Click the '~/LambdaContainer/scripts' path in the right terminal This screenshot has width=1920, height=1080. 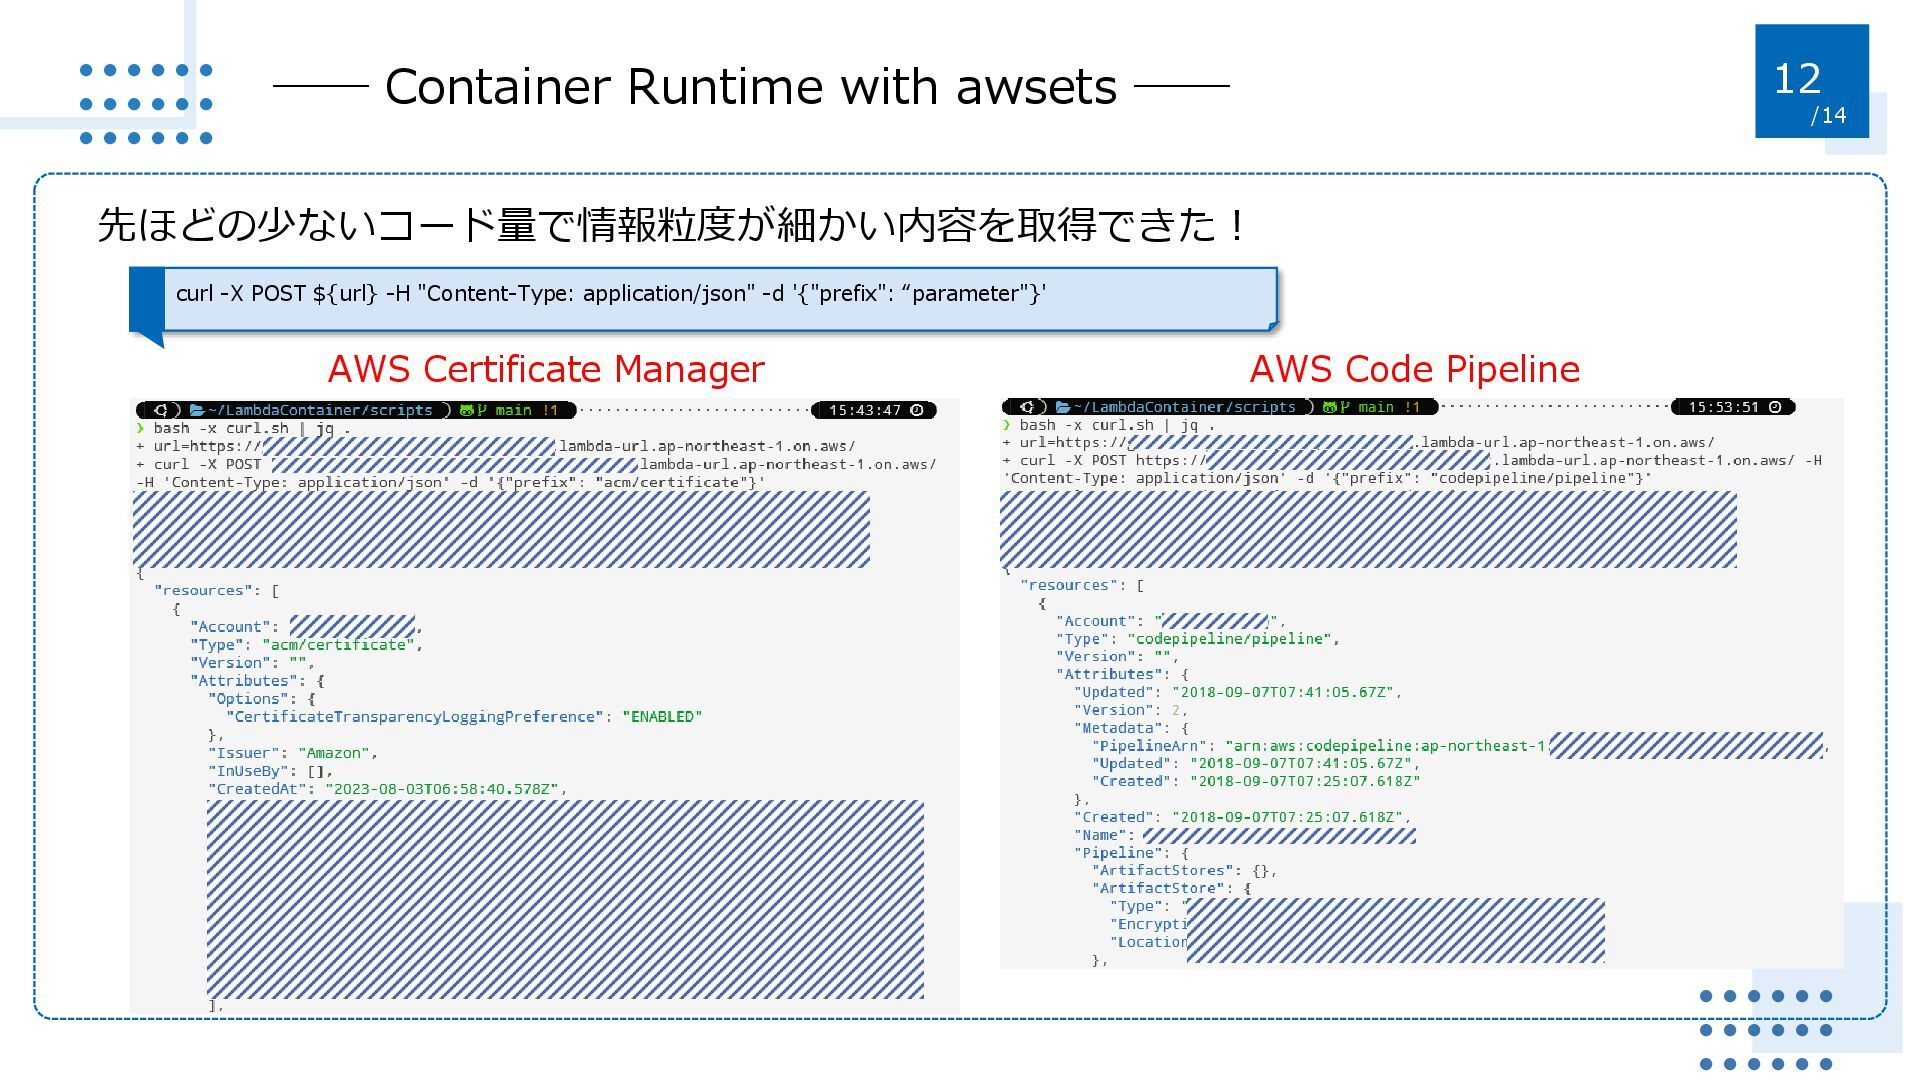(1185, 407)
